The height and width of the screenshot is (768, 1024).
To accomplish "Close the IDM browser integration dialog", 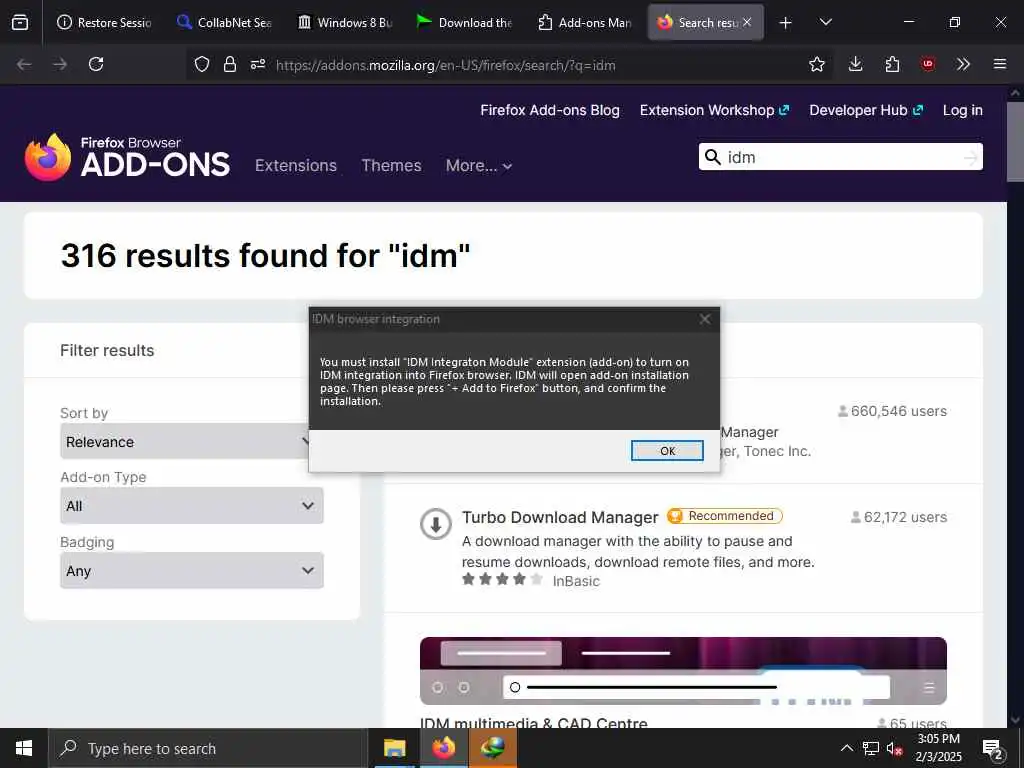I will point(705,319).
